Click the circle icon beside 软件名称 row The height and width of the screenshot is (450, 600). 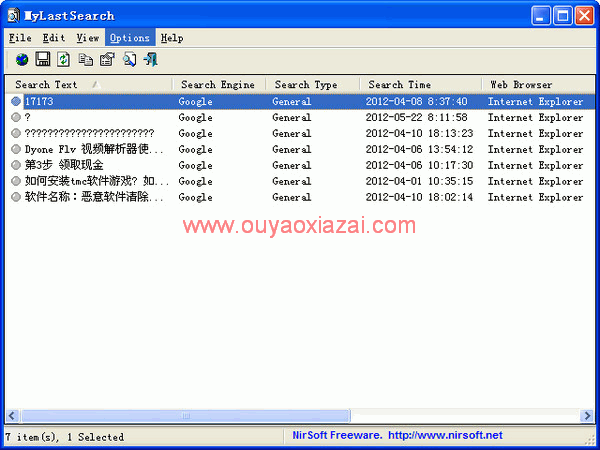point(16,197)
